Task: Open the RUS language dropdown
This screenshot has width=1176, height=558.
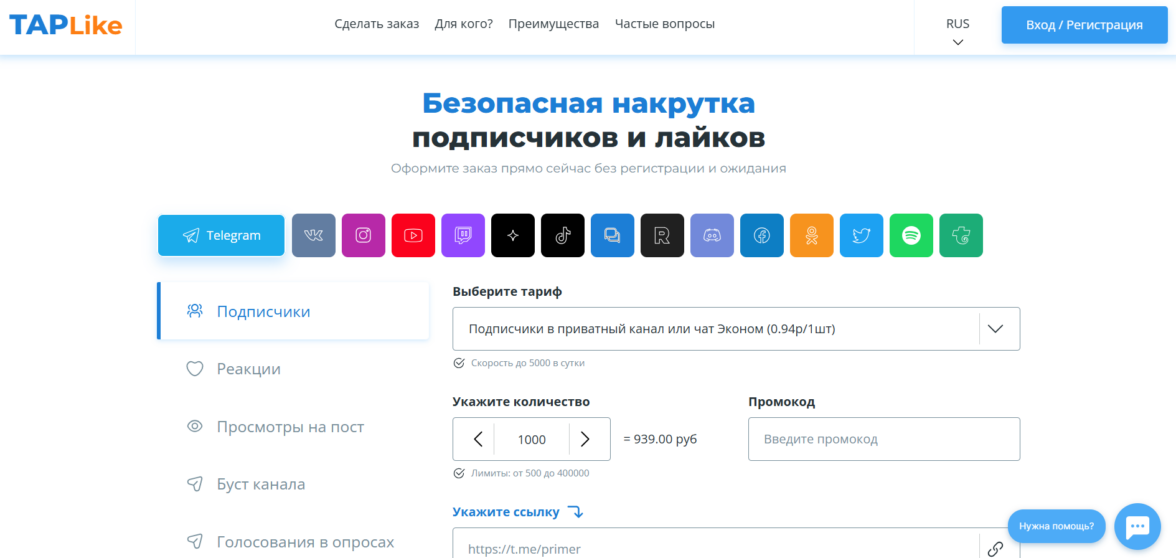Action: click(x=958, y=32)
